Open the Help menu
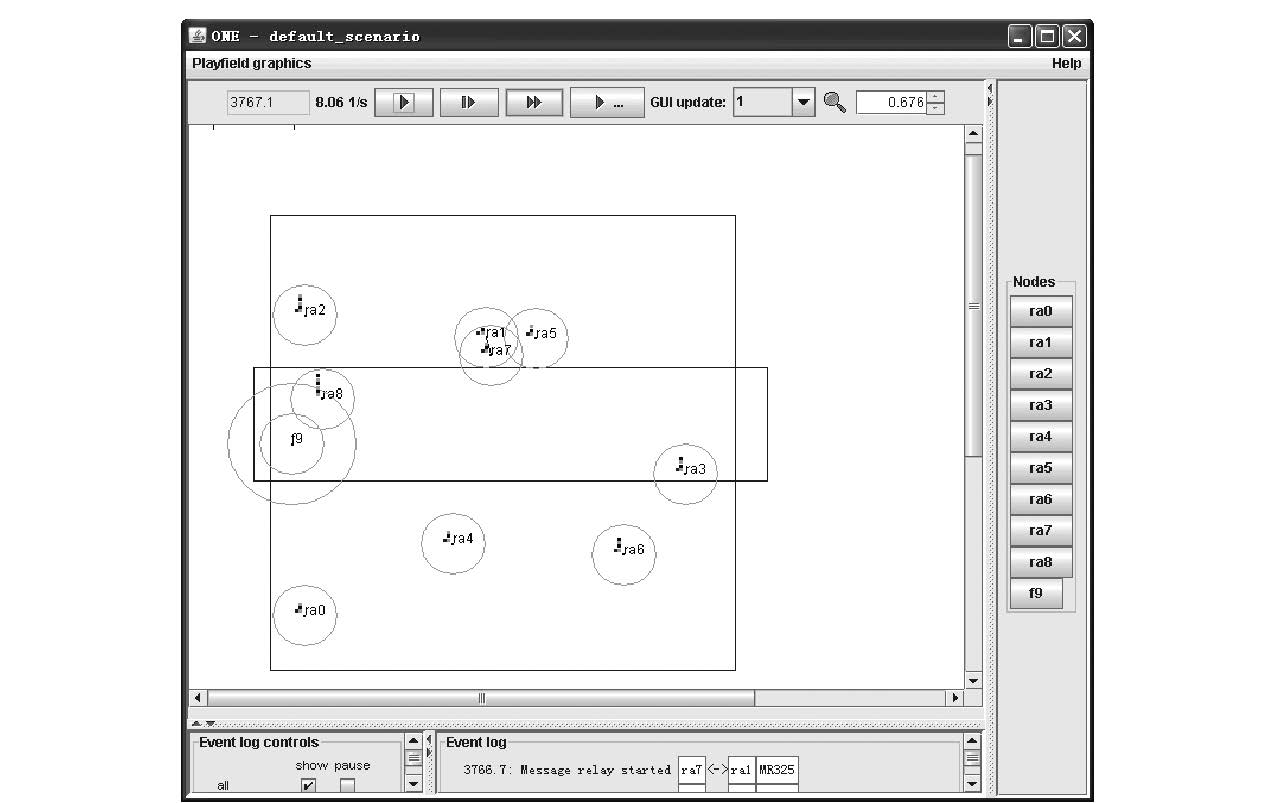Viewport: 1276px width, 803px height. pyautogui.click(x=1066, y=63)
